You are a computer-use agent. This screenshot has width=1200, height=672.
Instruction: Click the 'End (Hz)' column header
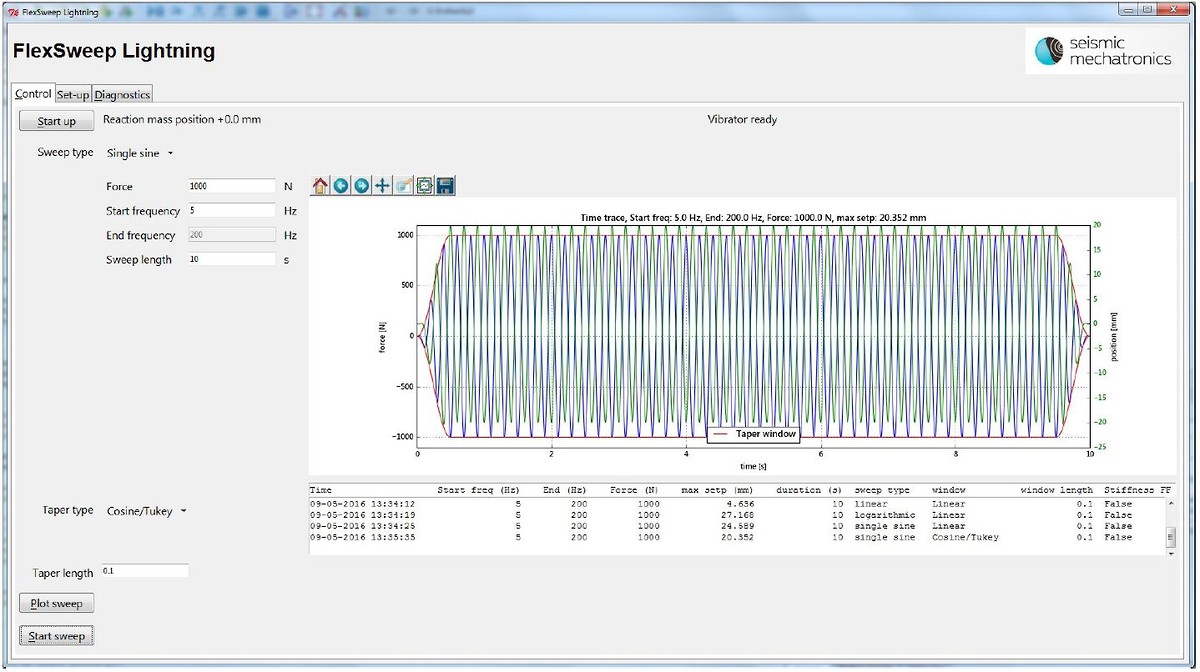[x=566, y=491]
